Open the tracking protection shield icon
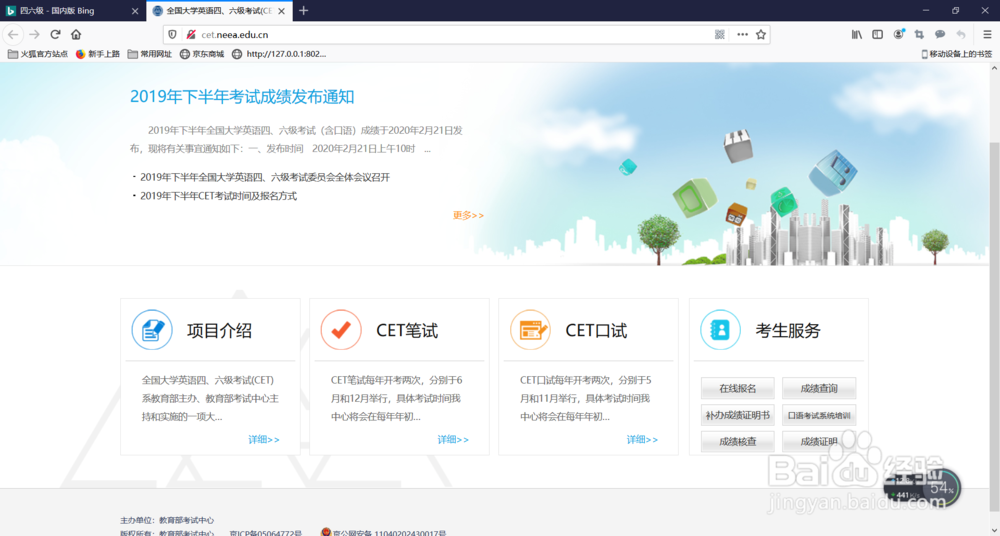 tap(172, 34)
